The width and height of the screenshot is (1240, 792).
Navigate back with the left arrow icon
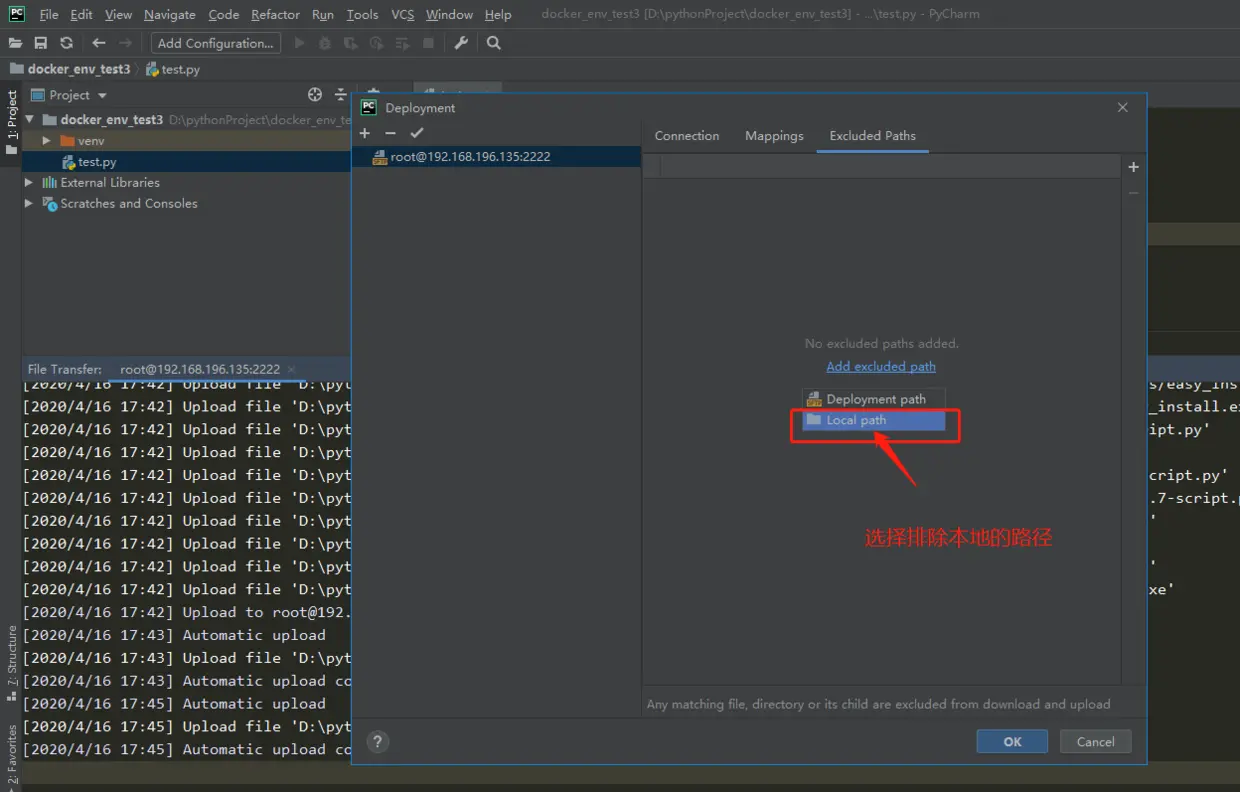98,43
